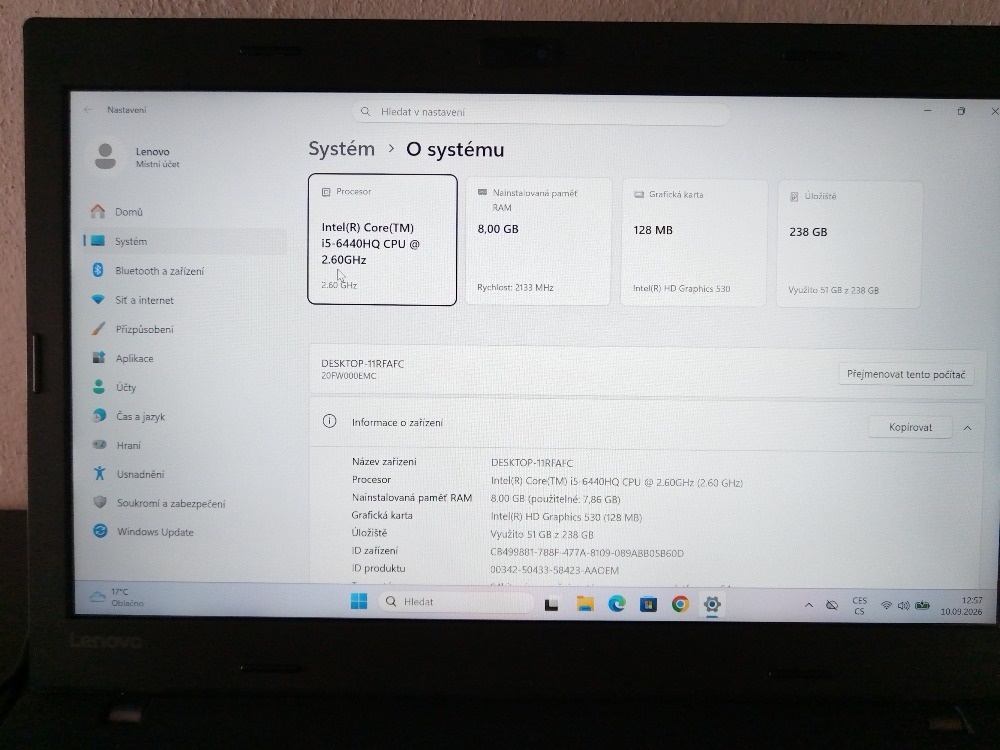
Task: Open the Wi-Fi tray icon
Action: [x=886, y=605]
